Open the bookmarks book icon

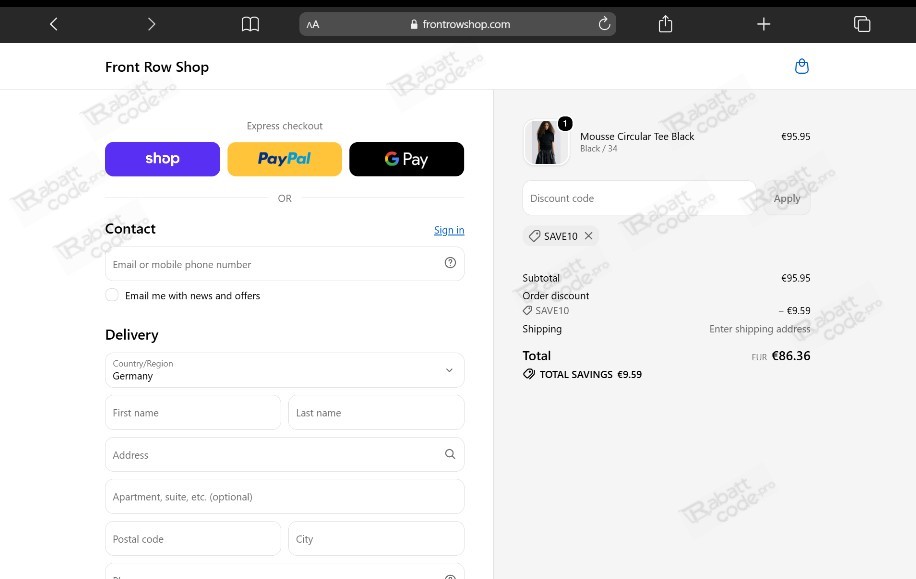[250, 24]
